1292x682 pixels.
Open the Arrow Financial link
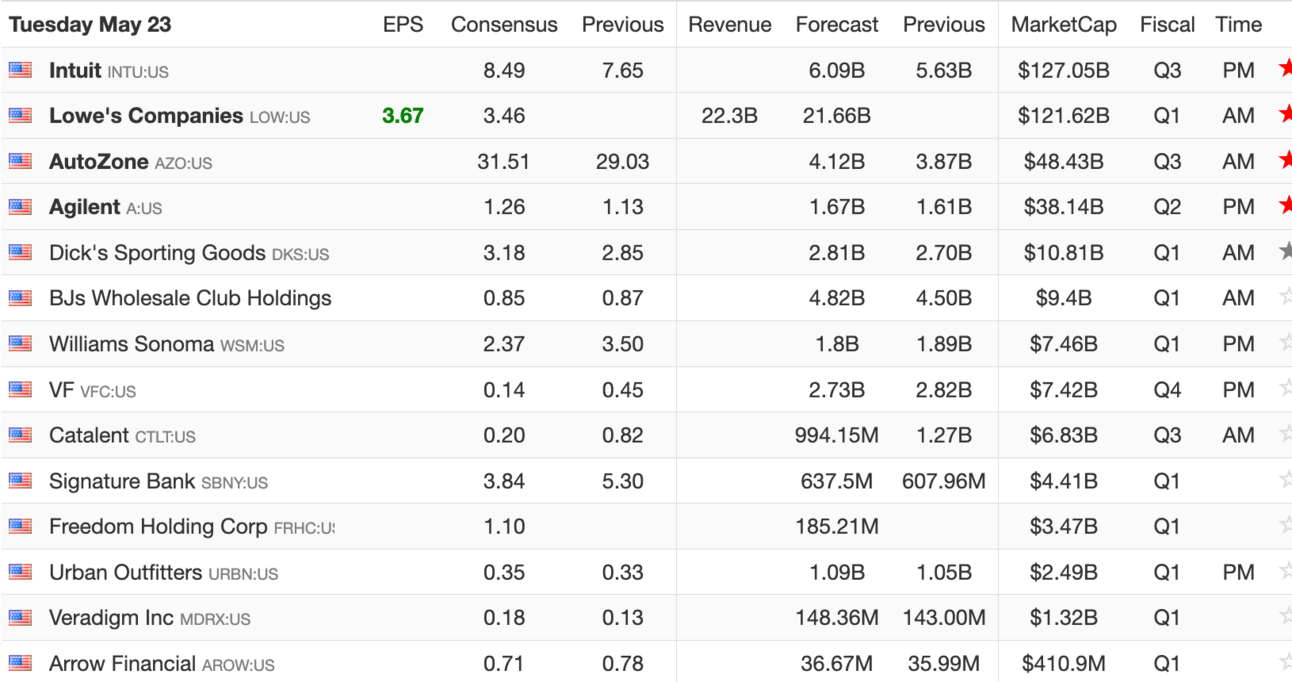(122, 663)
